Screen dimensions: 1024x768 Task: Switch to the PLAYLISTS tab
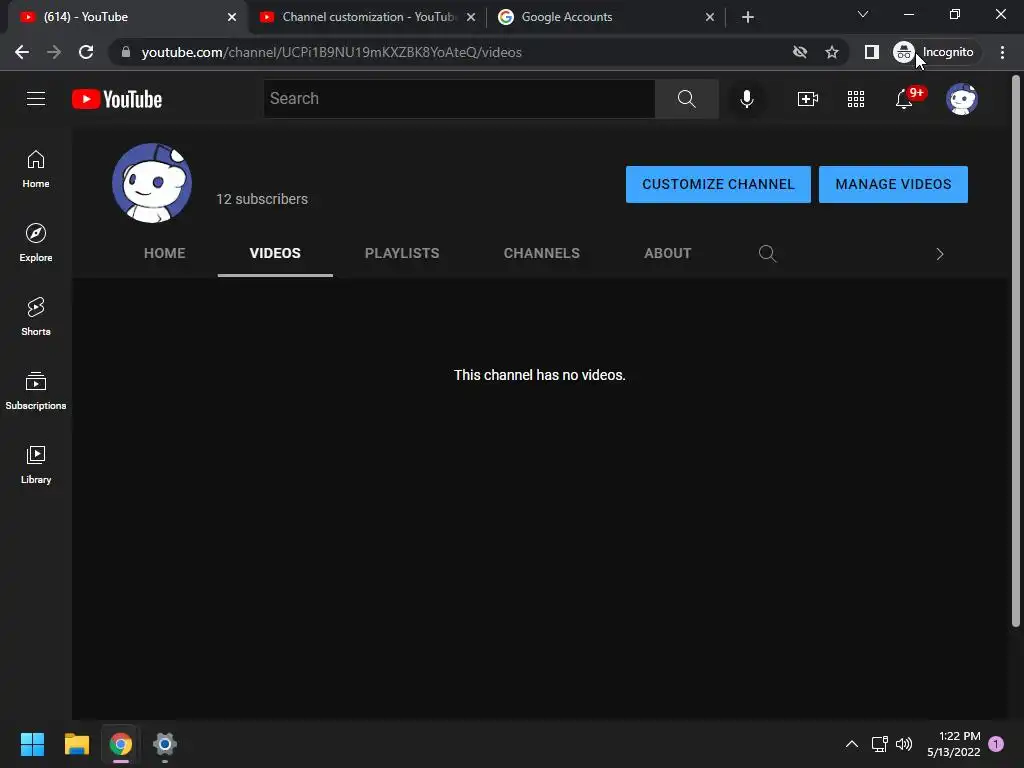(402, 253)
